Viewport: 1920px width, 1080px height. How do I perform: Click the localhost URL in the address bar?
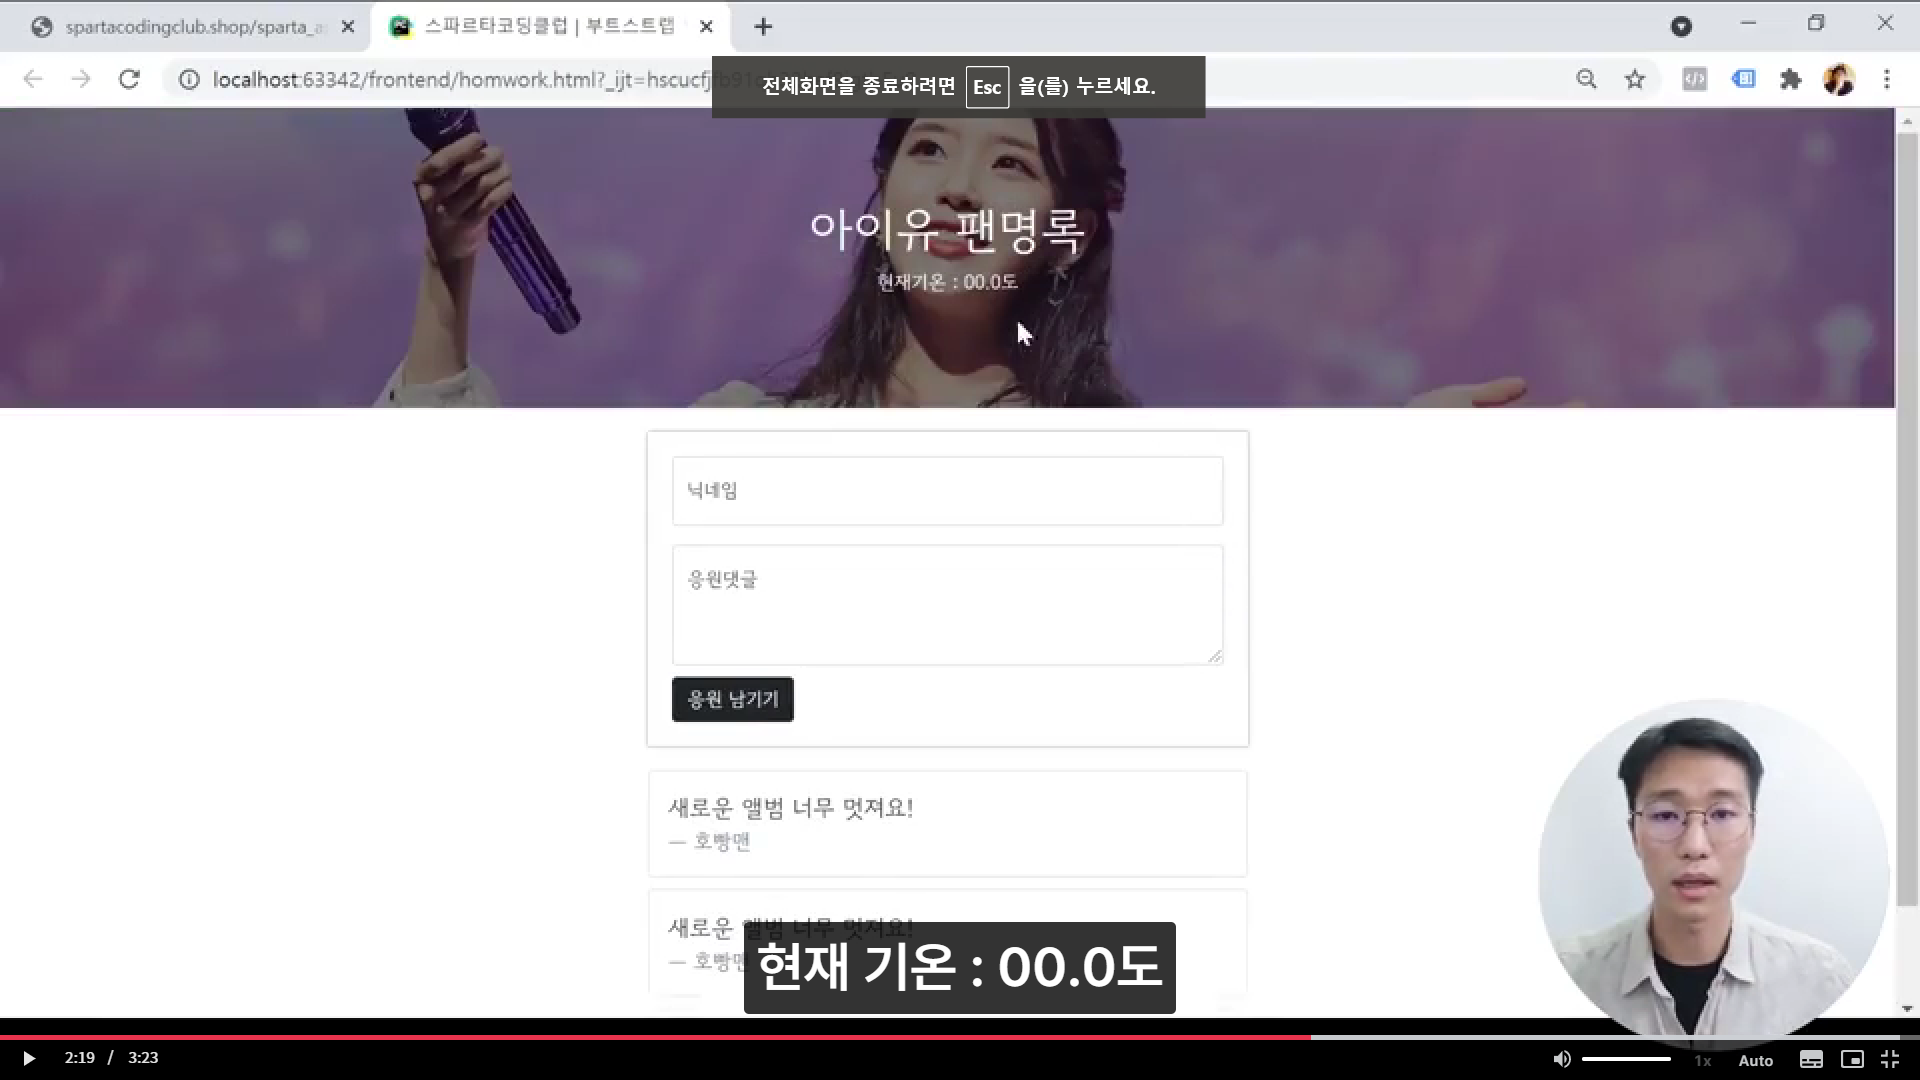click(460, 80)
